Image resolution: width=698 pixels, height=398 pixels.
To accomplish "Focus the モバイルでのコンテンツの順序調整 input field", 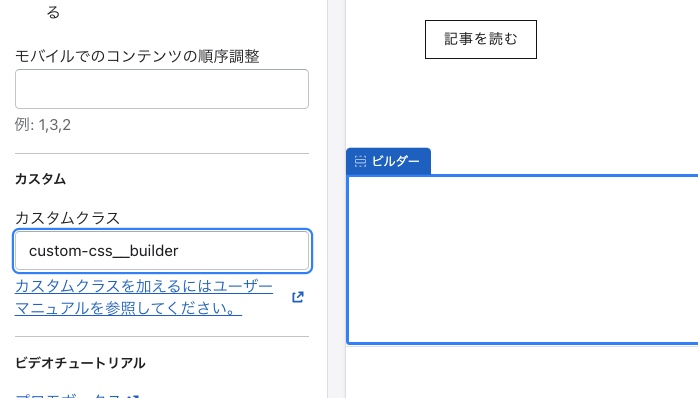I will 162,89.
